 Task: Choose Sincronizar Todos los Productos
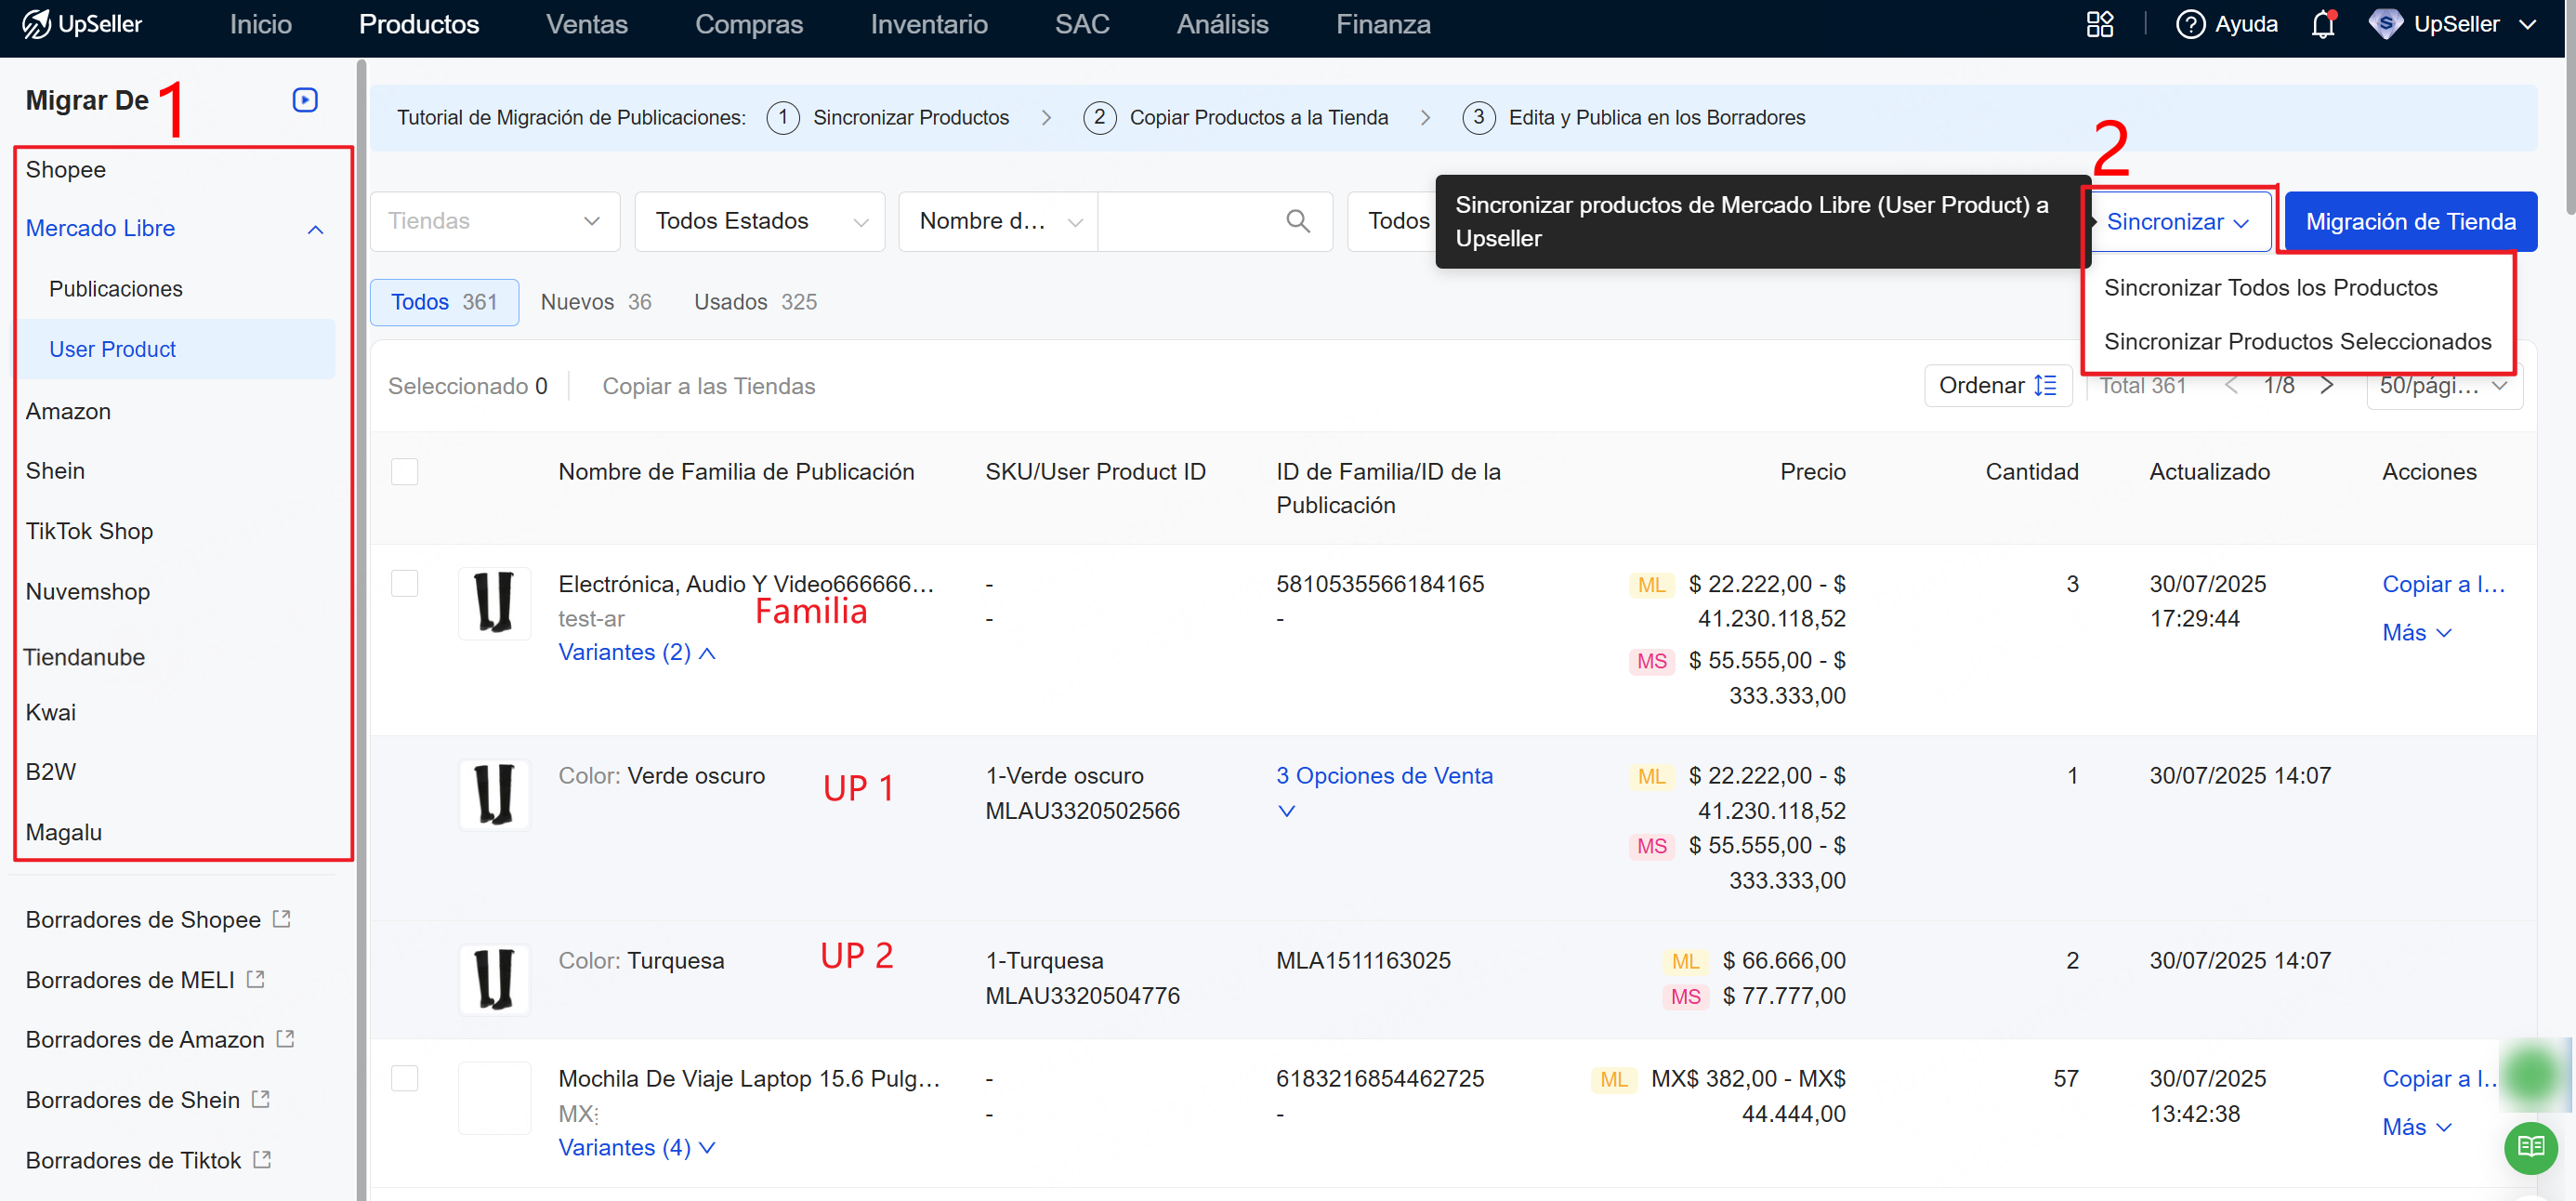[x=2270, y=287]
